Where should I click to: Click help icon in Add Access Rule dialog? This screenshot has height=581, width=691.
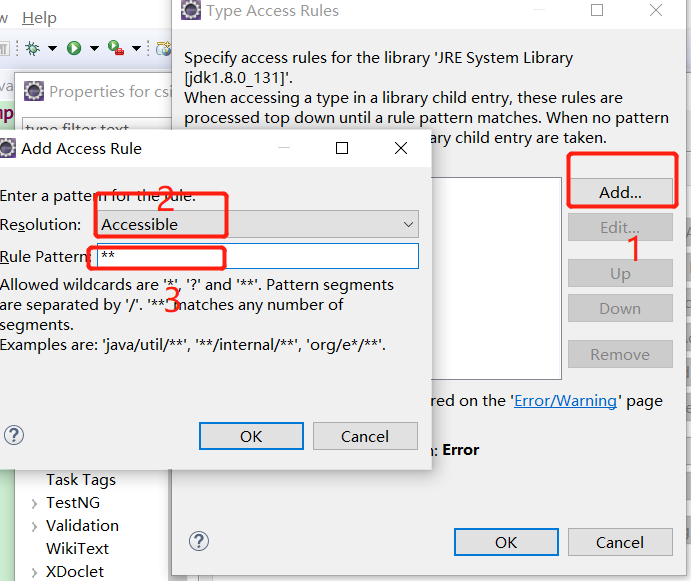click(14, 435)
